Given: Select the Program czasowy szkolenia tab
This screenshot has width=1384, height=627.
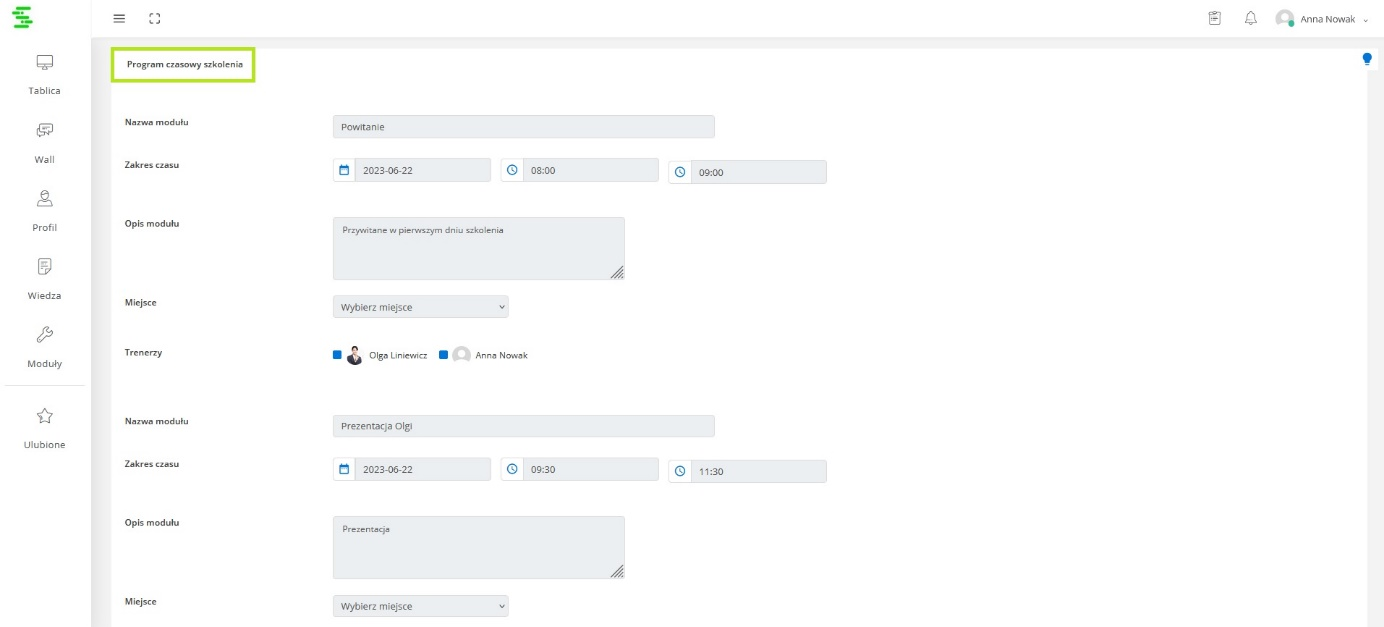Looking at the screenshot, I should (x=184, y=64).
